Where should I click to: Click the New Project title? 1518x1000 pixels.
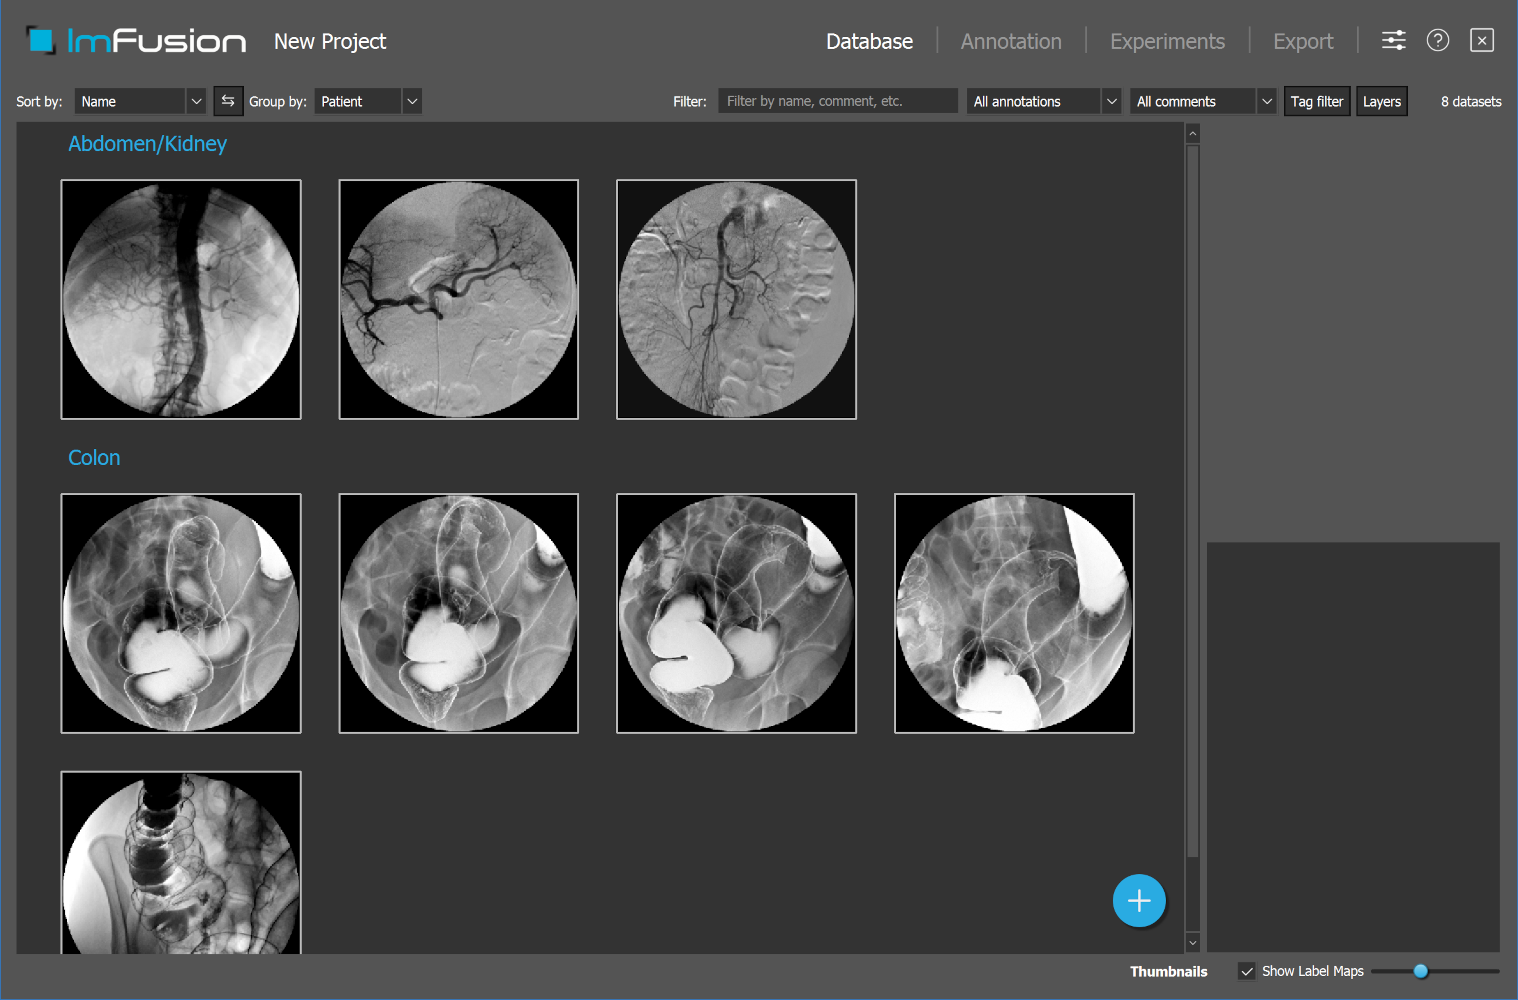tap(330, 41)
